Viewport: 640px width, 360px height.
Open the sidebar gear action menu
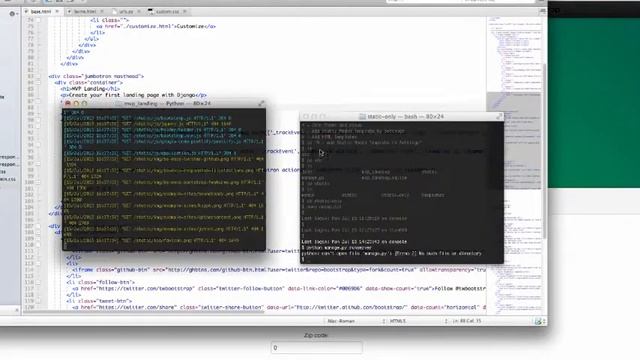[x=13, y=13]
